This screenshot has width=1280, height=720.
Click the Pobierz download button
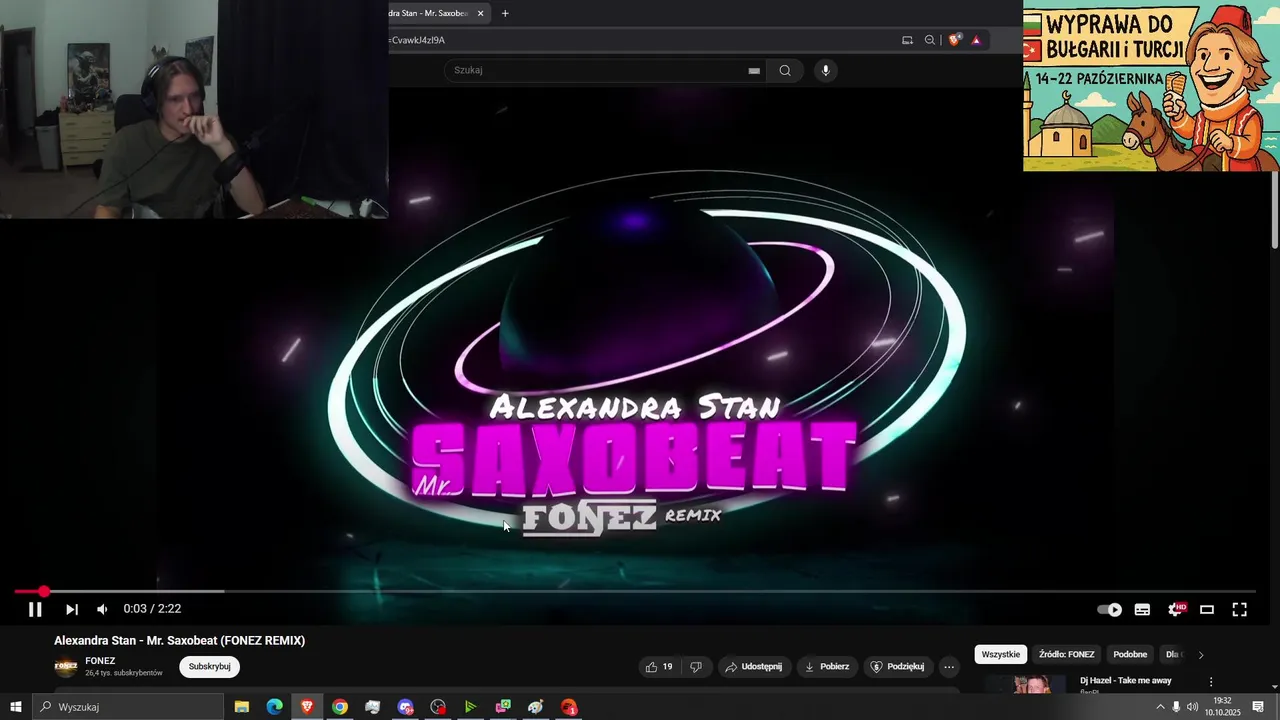[827, 667]
